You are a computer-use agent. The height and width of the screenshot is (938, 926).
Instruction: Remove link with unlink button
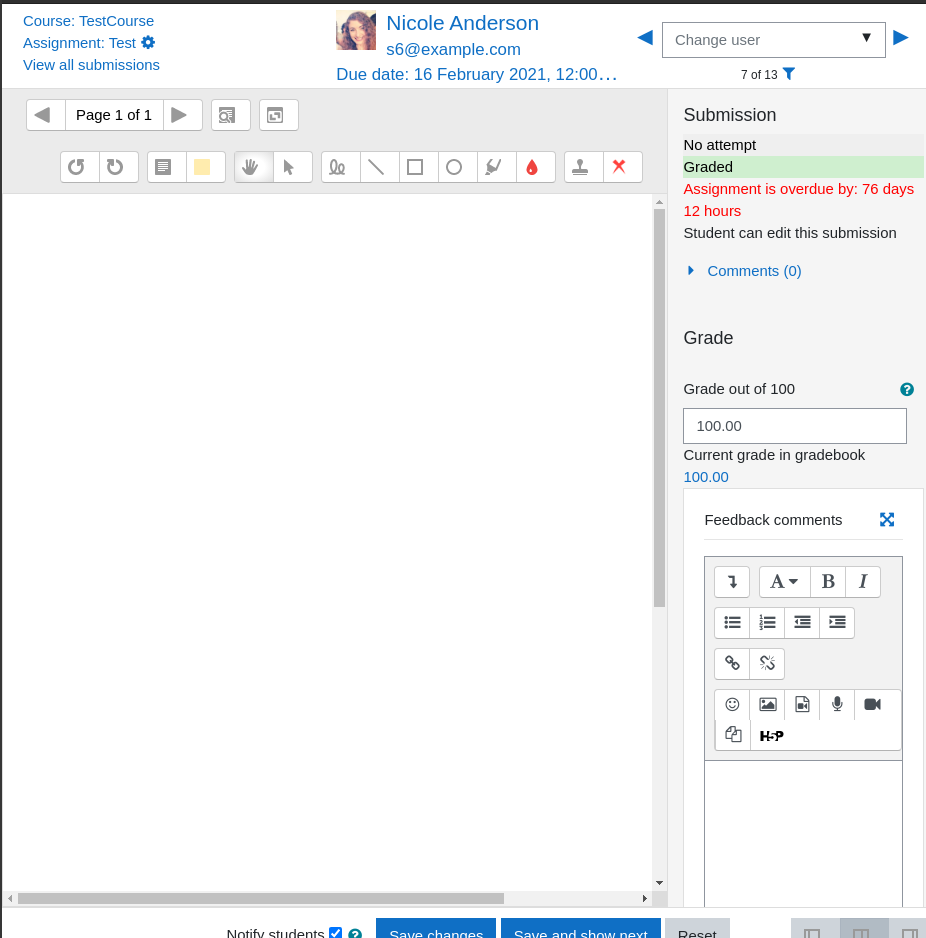(767, 663)
